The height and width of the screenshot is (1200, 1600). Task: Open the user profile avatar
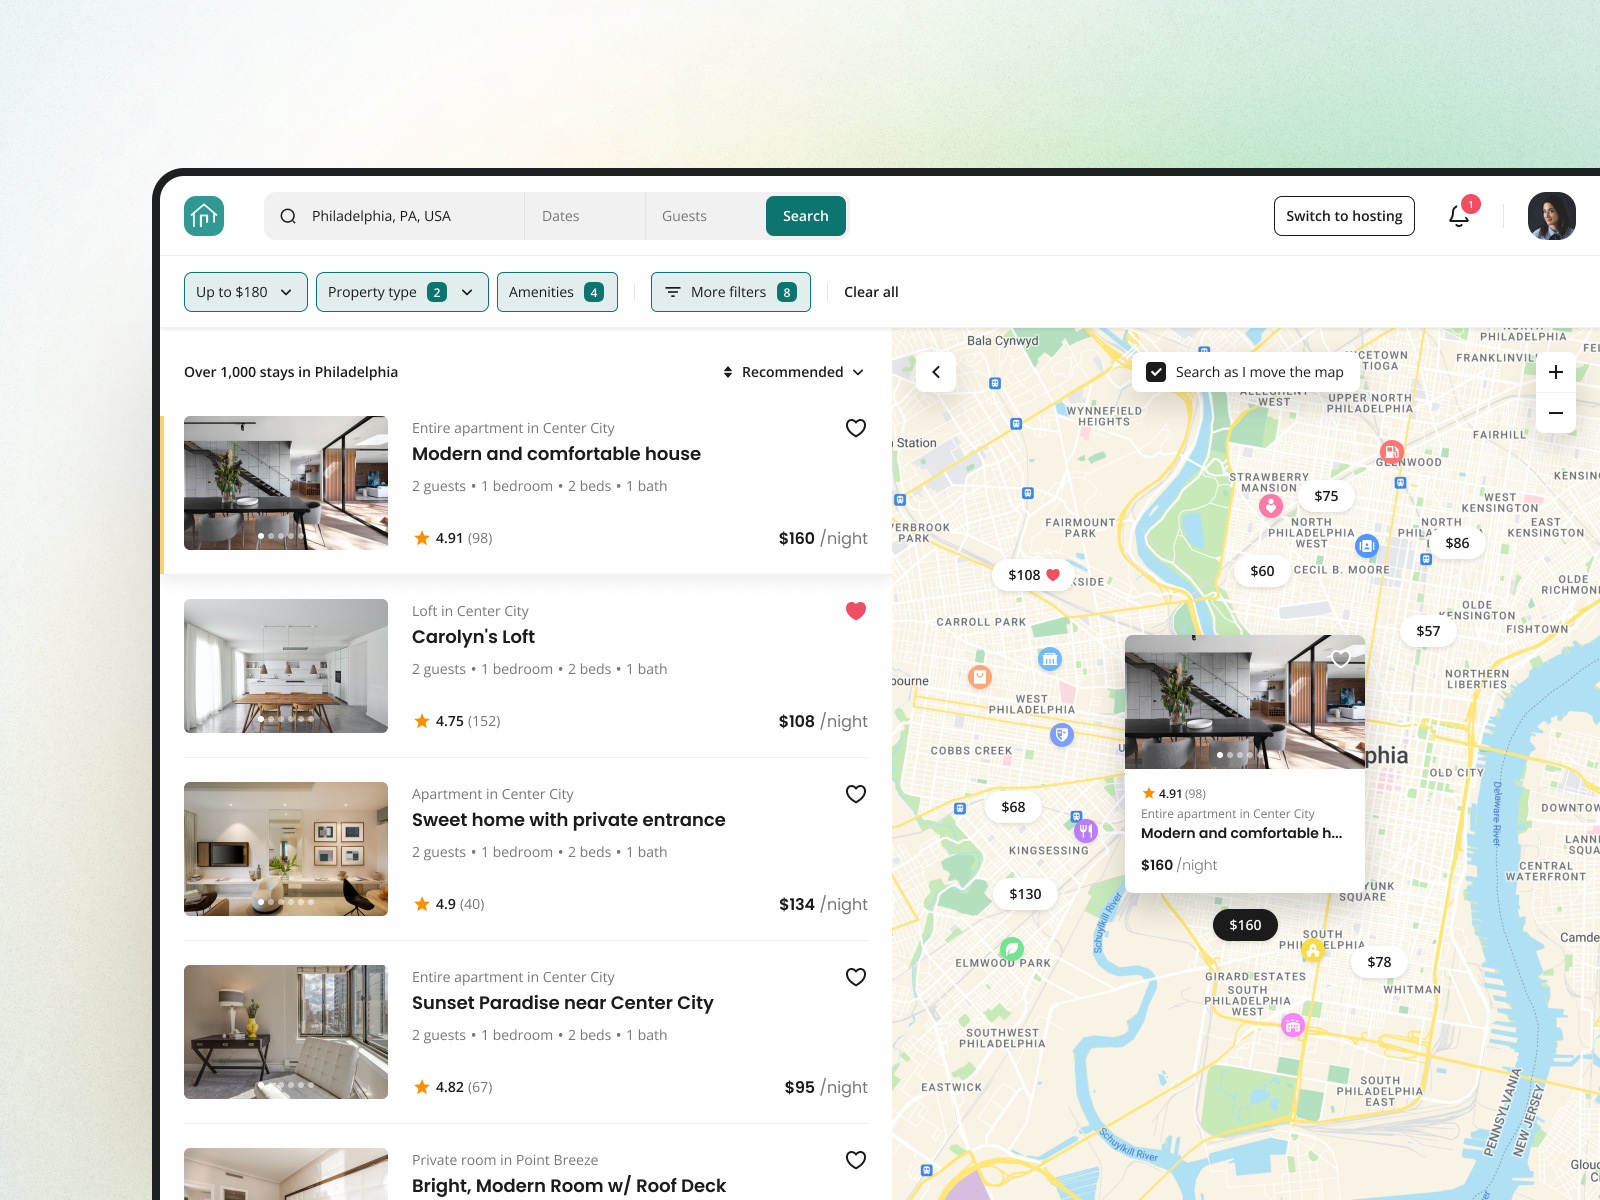pos(1552,216)
